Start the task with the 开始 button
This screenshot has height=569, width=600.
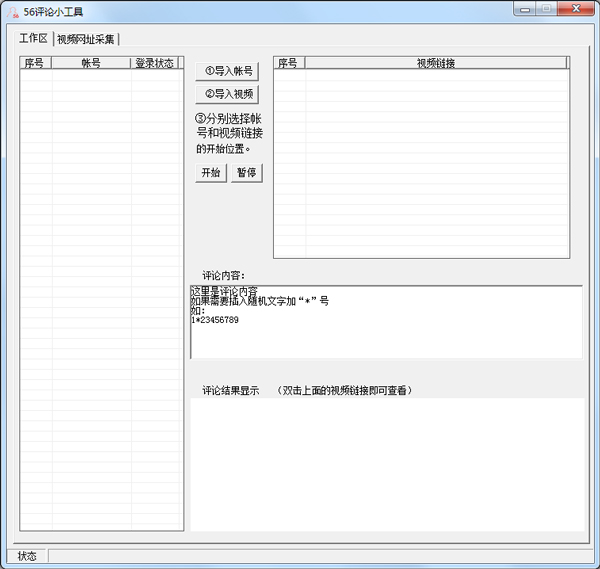[x=210, y=173]
